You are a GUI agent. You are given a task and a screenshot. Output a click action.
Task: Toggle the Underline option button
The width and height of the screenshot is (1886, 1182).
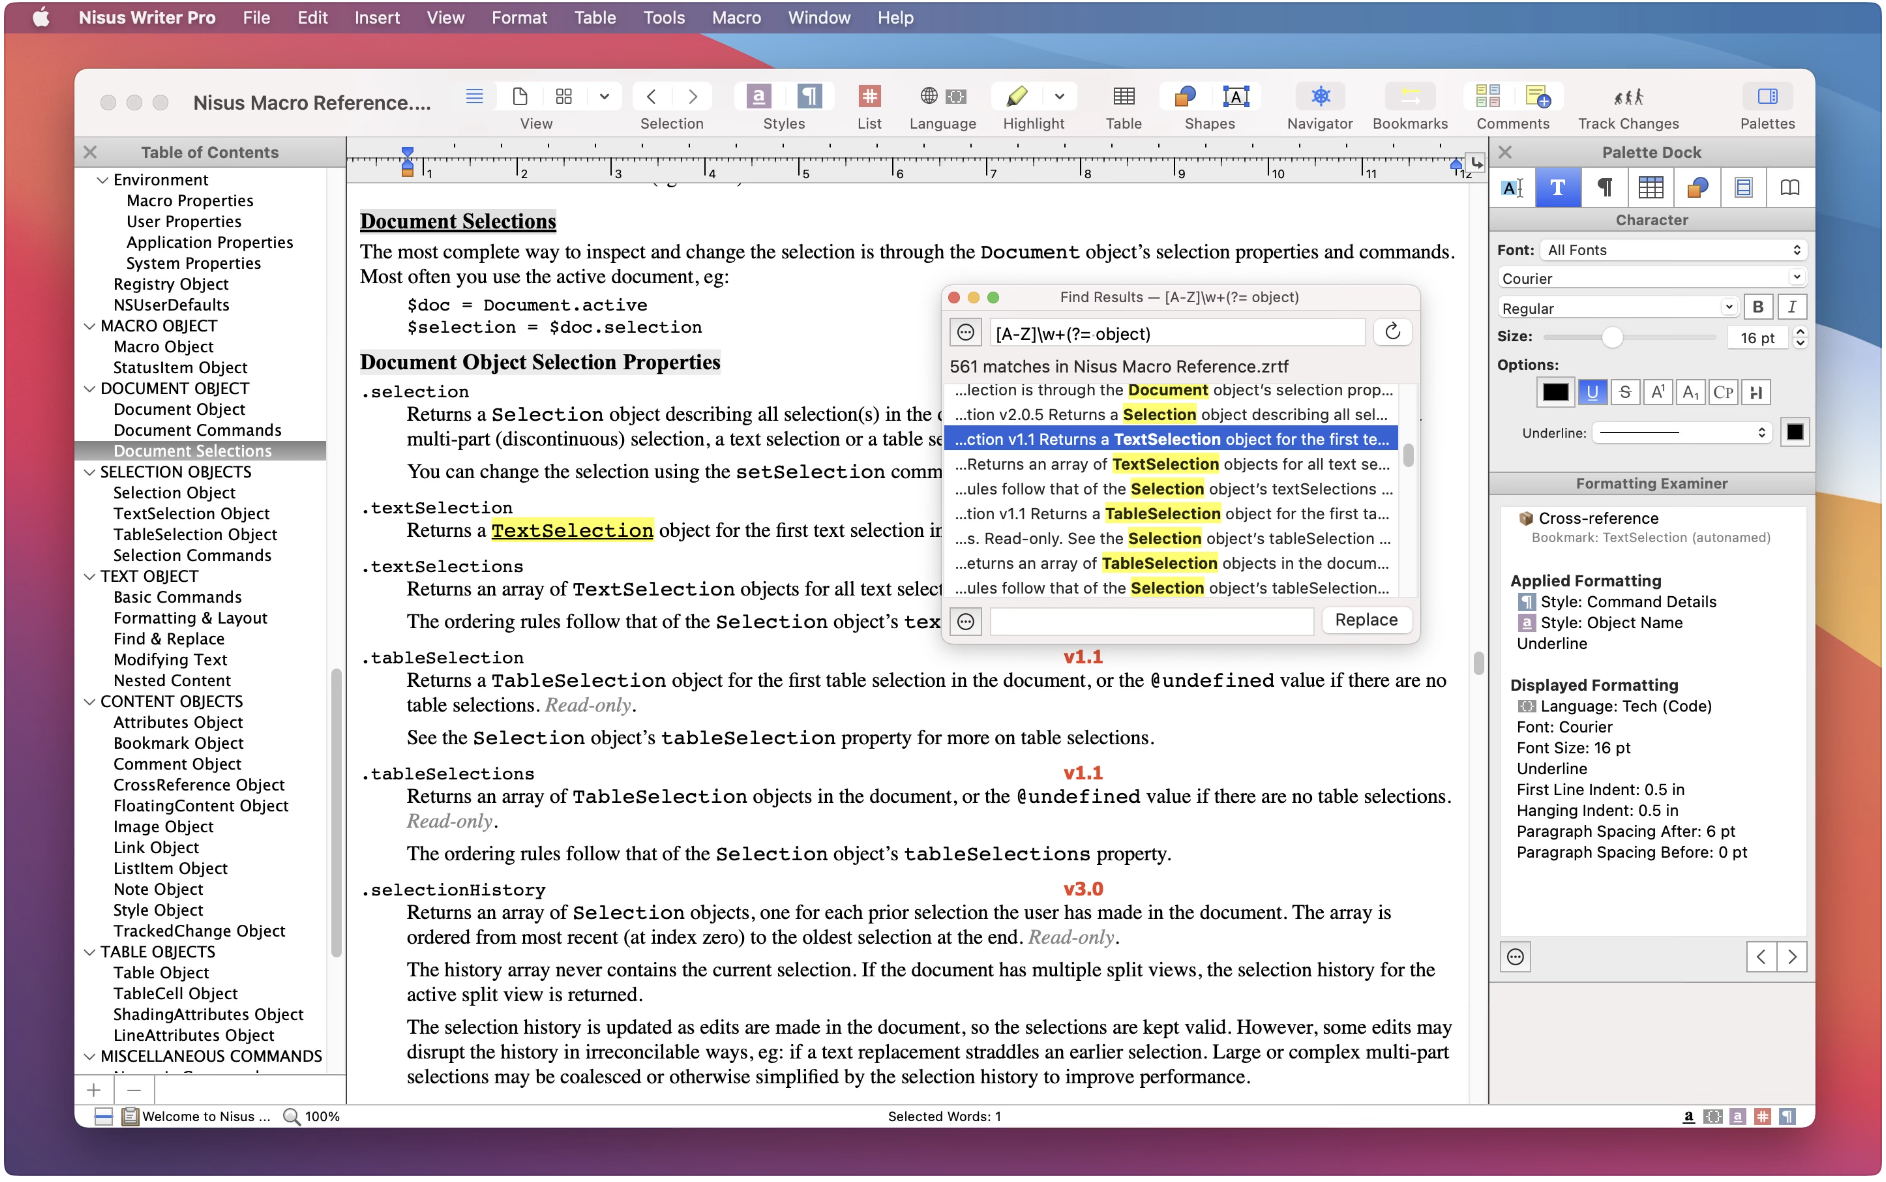click(x=1592, y=393)
